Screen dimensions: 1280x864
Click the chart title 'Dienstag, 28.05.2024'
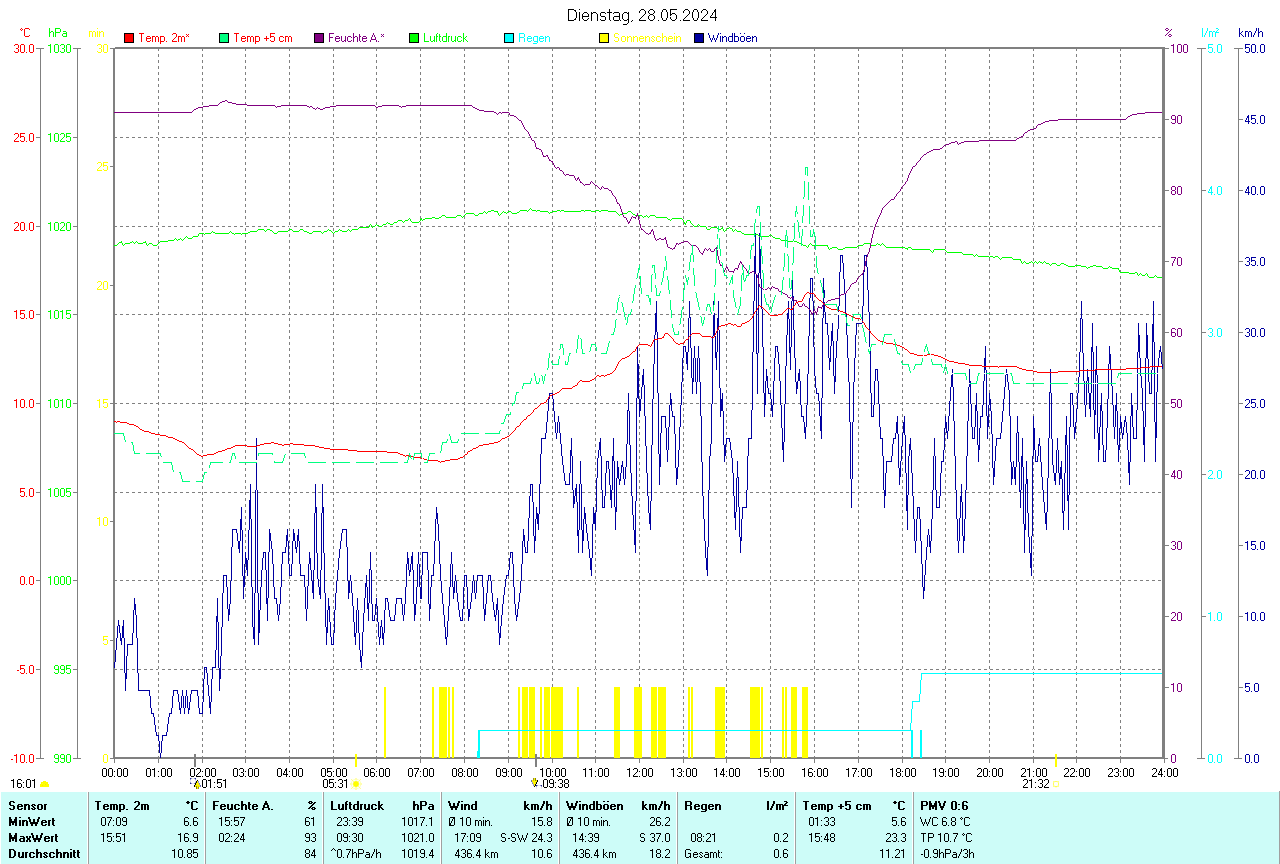pyautogui.click(x=642, y=15)
